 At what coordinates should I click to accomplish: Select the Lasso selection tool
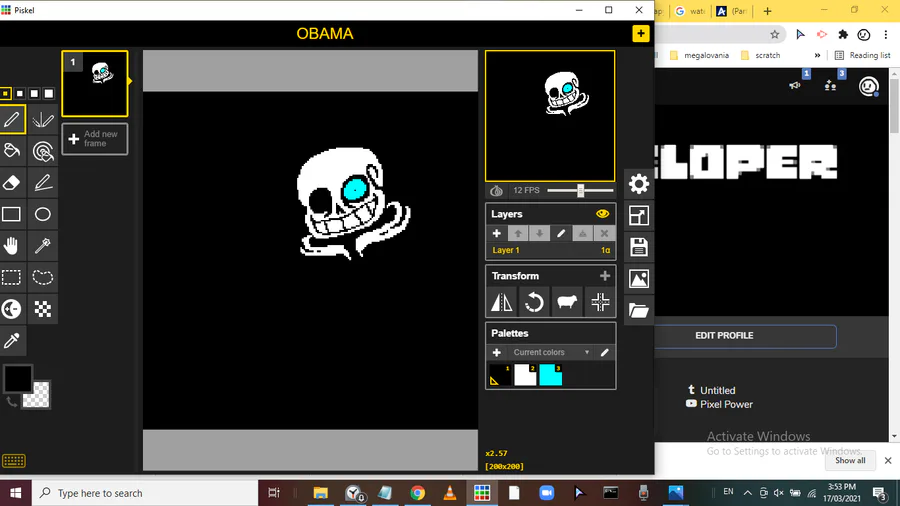point(42,277)
